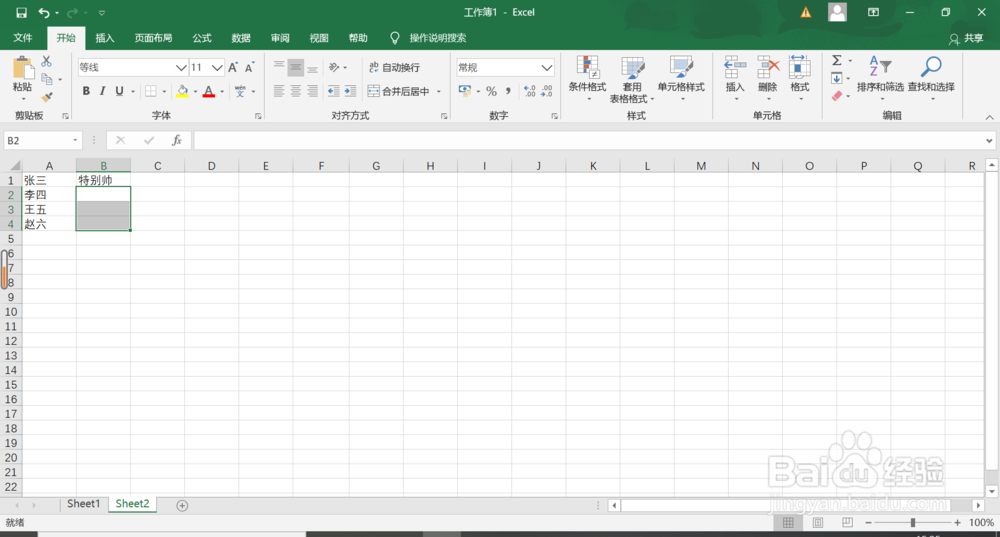Expand the 合并后居中 merge options arrow
1000x537 pixels.
pos(439,91)
